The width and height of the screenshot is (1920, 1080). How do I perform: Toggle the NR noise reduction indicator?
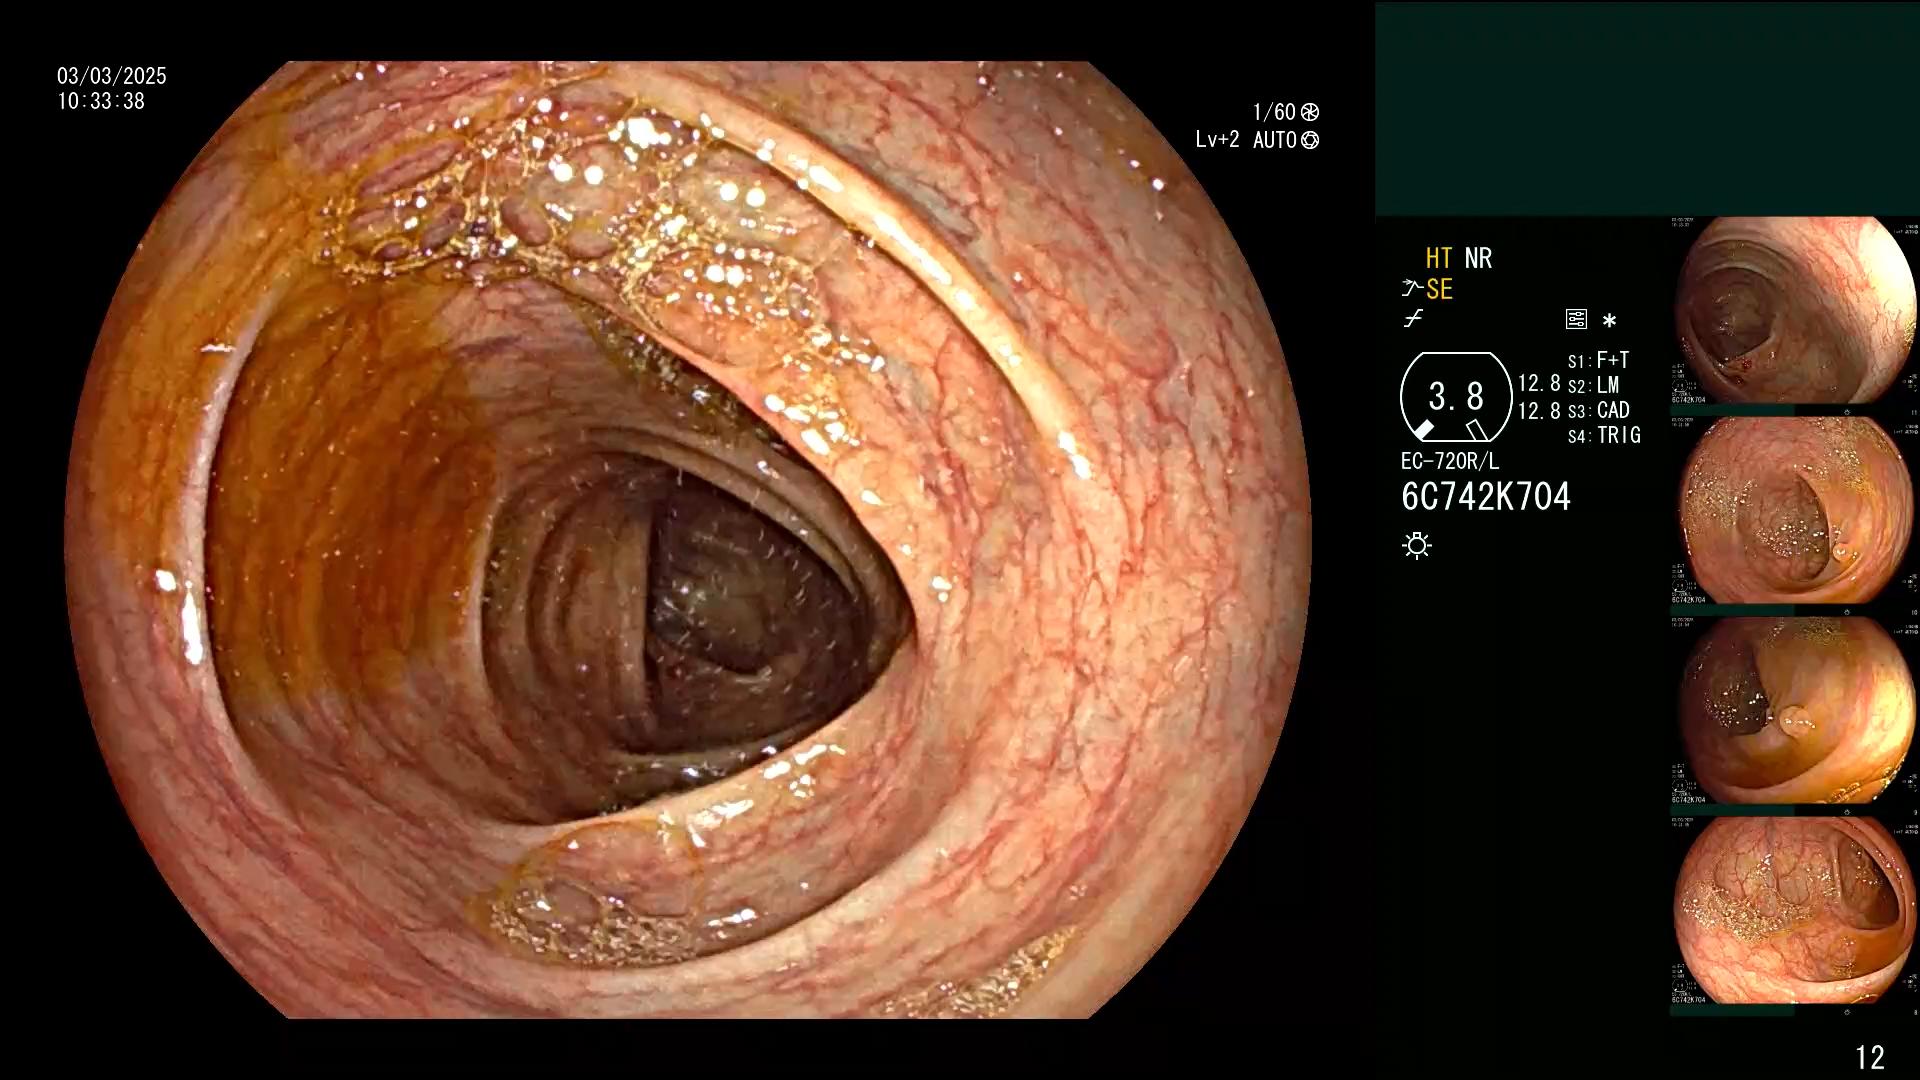(x=1478, y=258)
